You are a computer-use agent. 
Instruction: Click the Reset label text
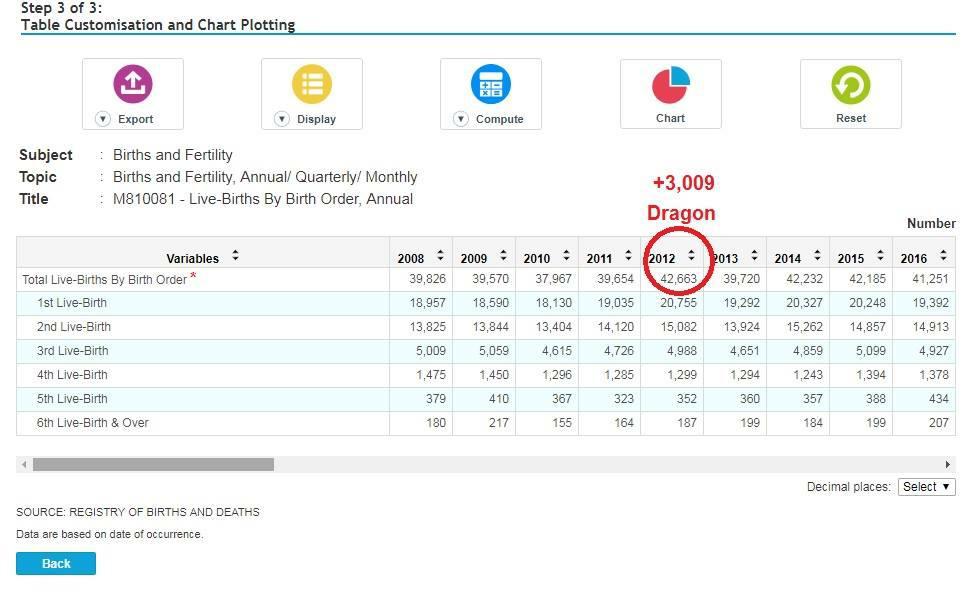(x=851, y=118)
